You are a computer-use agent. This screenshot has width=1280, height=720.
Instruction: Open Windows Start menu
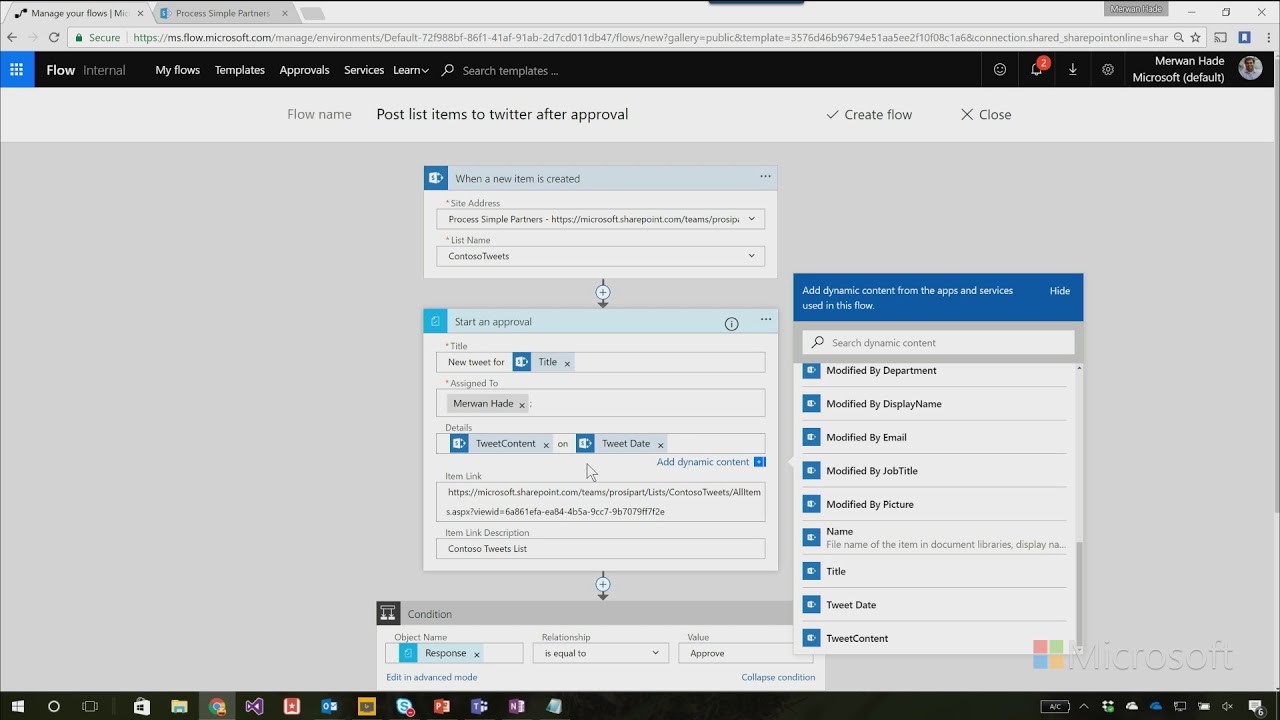pos(17,706)
